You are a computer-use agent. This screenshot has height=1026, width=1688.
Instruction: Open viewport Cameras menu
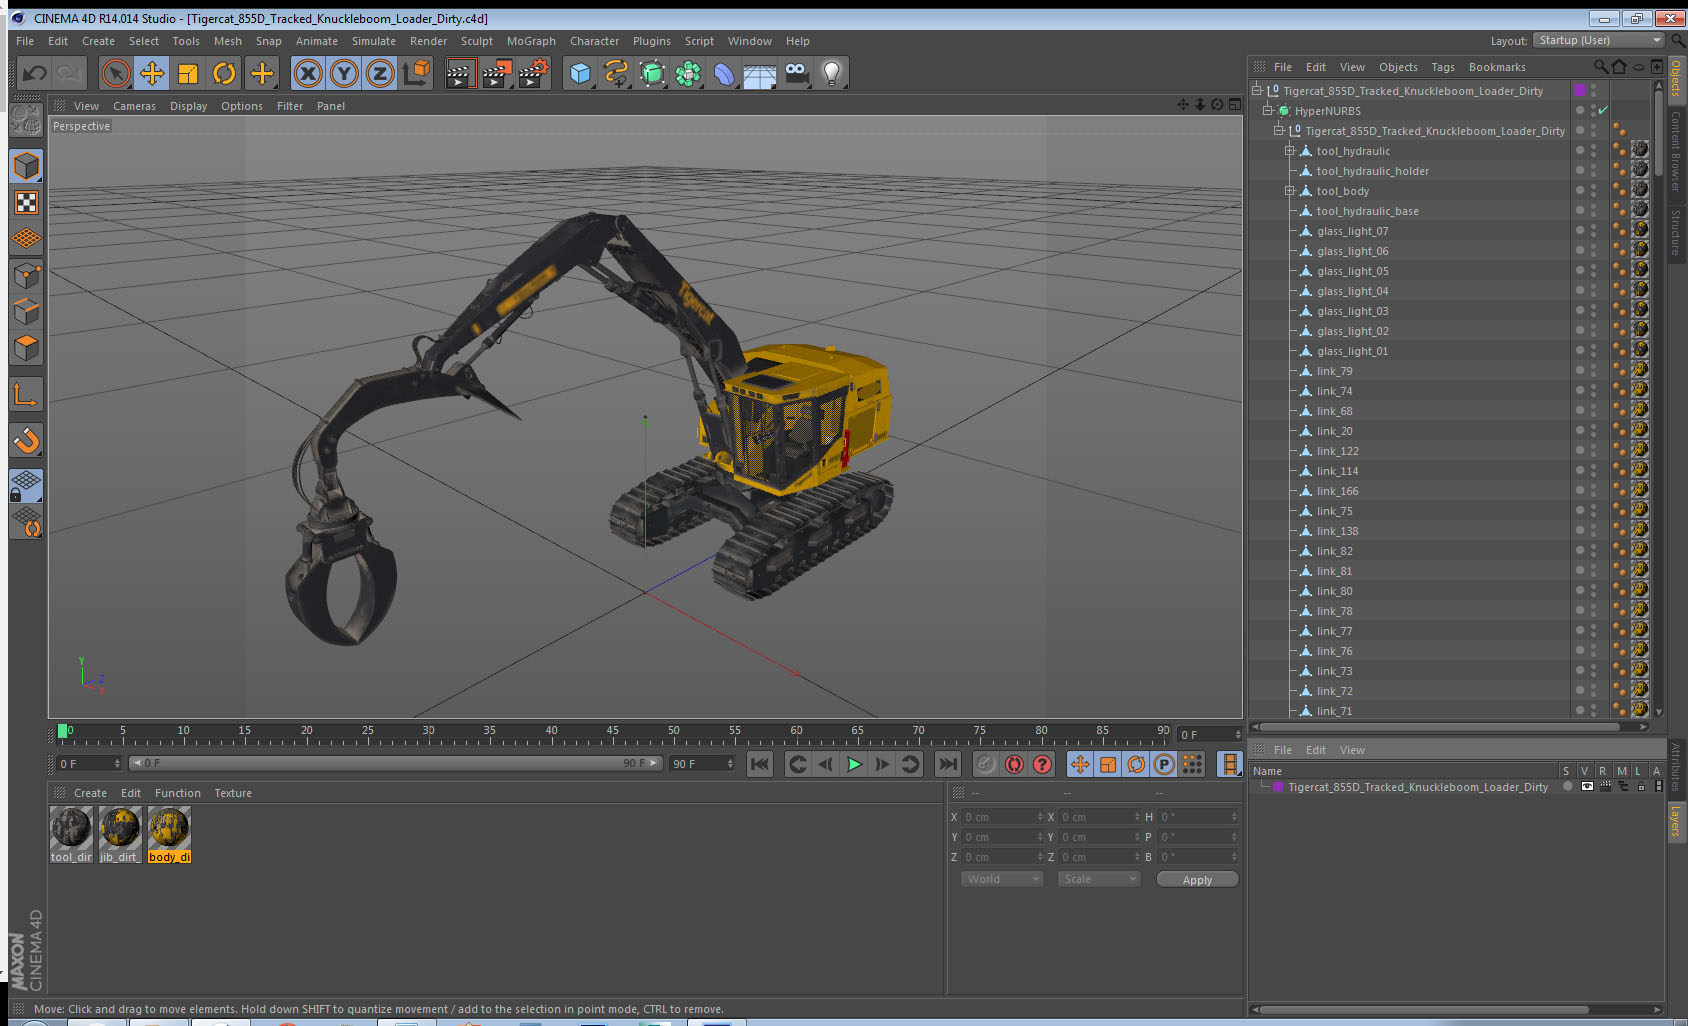(134, 106)
